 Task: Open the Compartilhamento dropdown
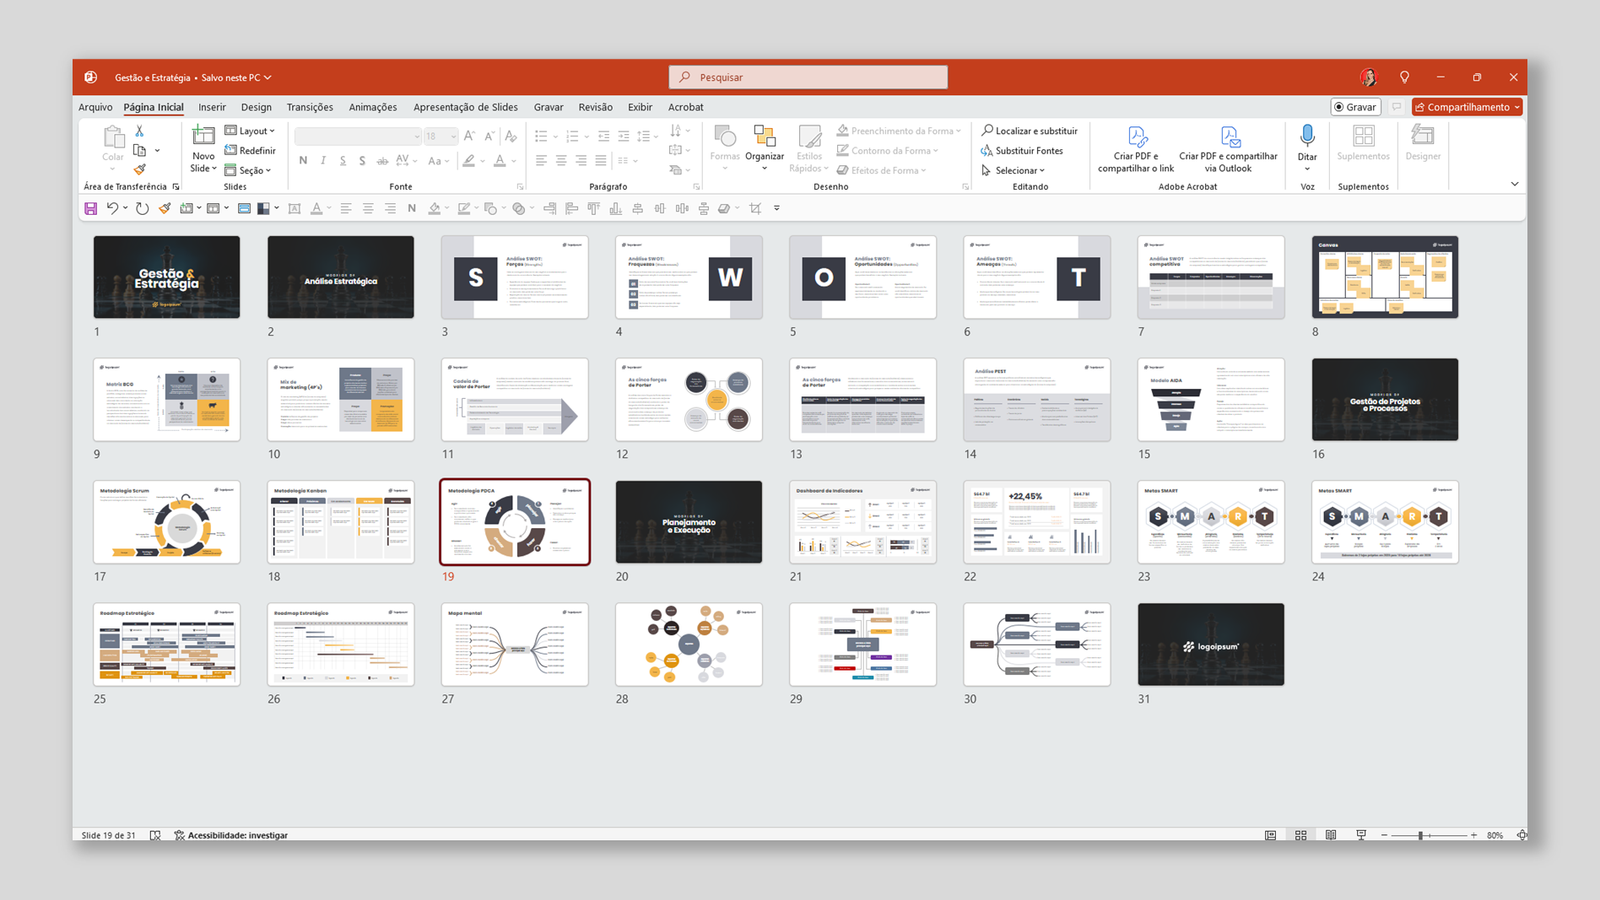coord(1467,107)
